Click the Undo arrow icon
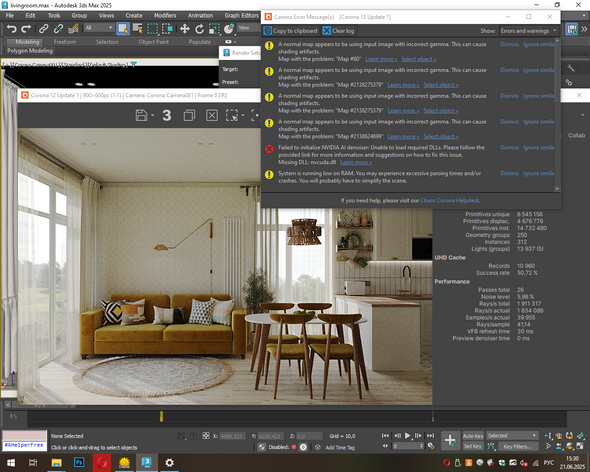The width and height of the screenshot is (590, 472). [x=12, y=29]
